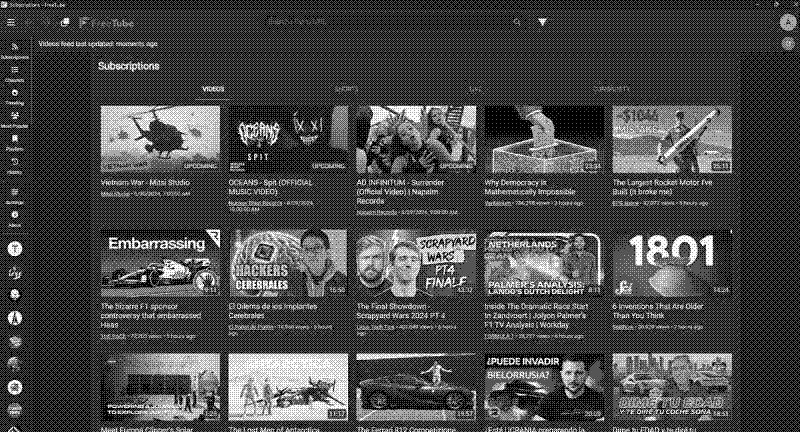Viewport: 800px width, 432px height.
Task: Open the Palmer's Analysis Netherlands thumbnail
Action: pyautogui.click(x=544, y=263)
